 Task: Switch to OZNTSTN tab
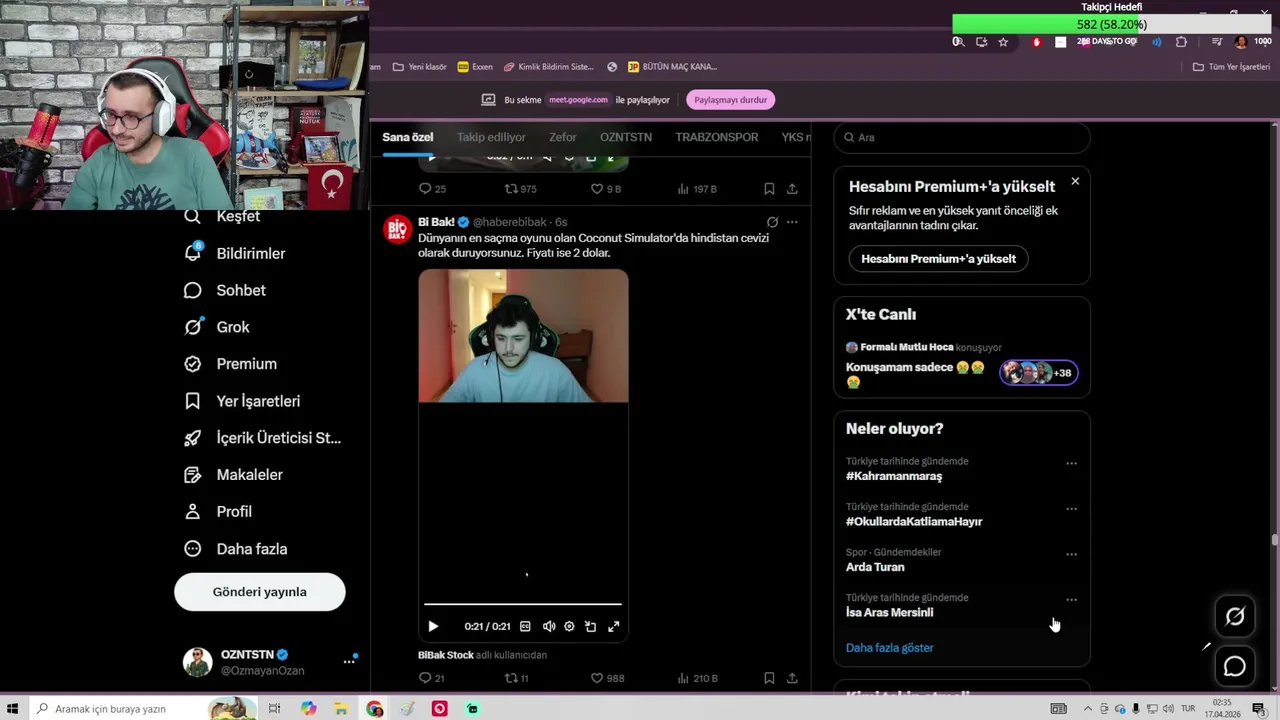click(x=626, y=137)
